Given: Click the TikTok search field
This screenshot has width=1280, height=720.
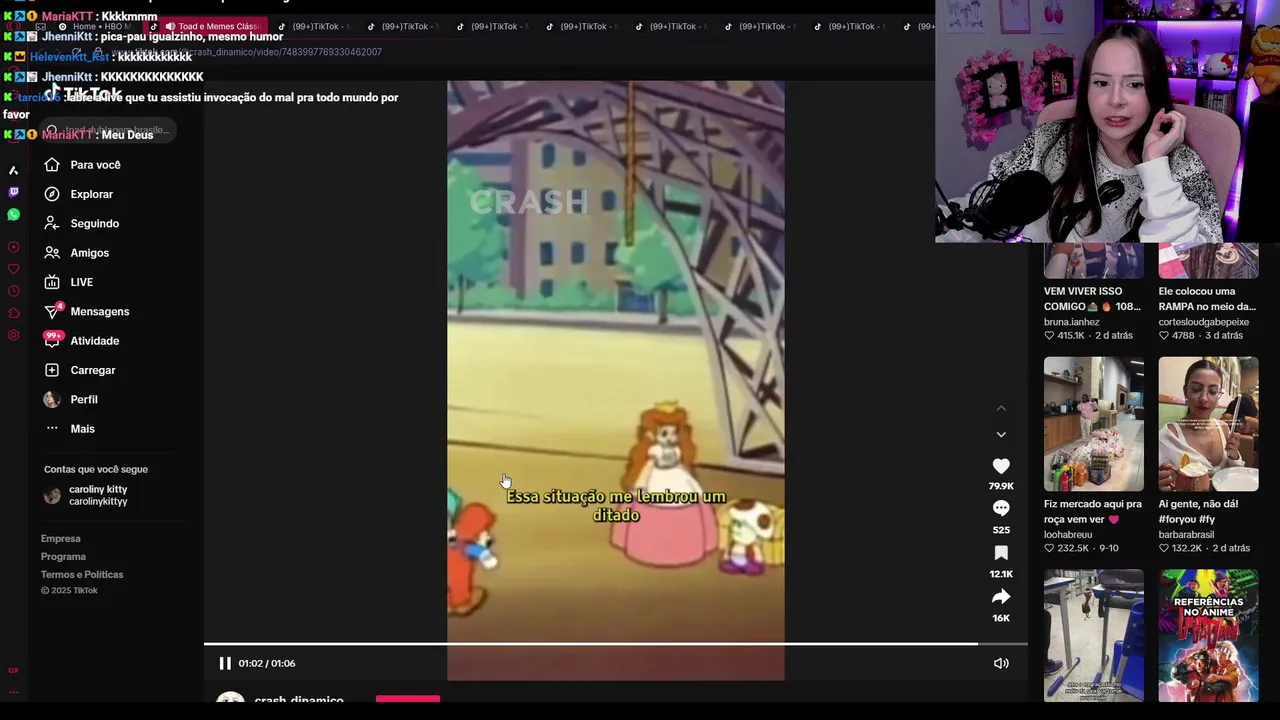Looking at the screenshot, I should tap(110, 130).
